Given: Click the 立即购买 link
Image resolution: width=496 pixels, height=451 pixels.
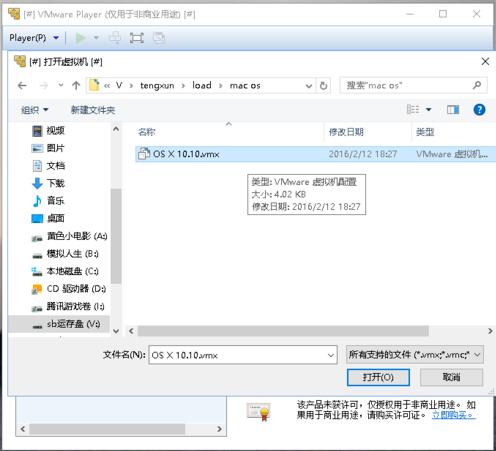Looking at the screenshot, I should tap(453, 415).
